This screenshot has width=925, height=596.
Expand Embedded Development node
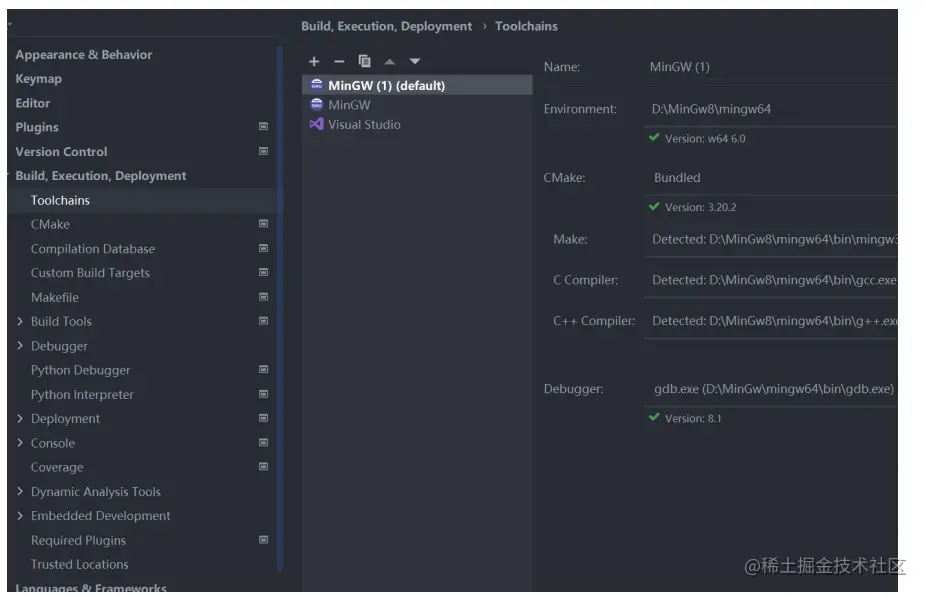tap(20, 516)
